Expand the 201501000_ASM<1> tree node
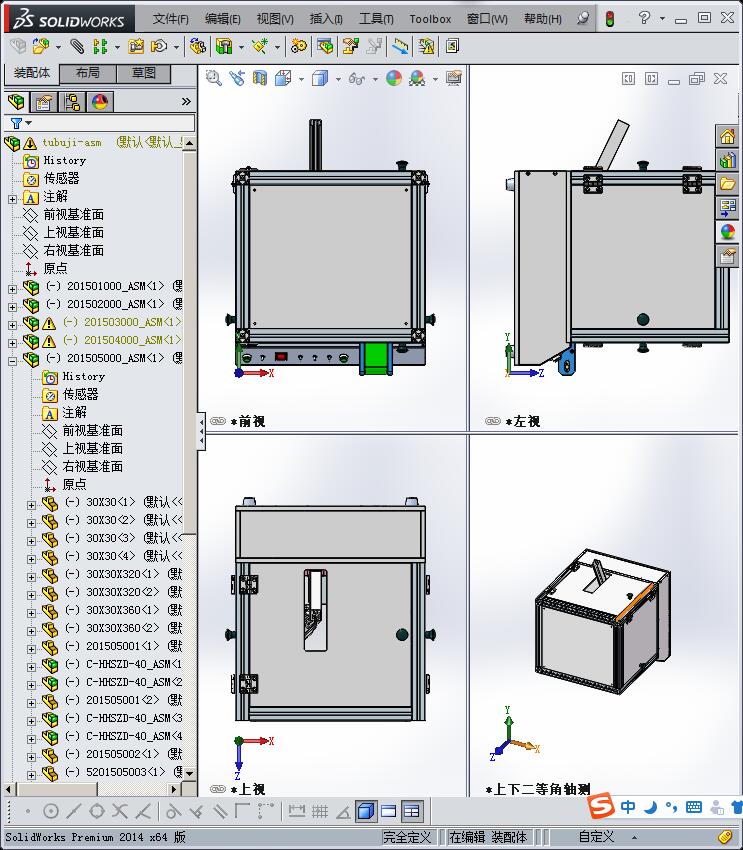Screen dimensions: 743x850 12,289
